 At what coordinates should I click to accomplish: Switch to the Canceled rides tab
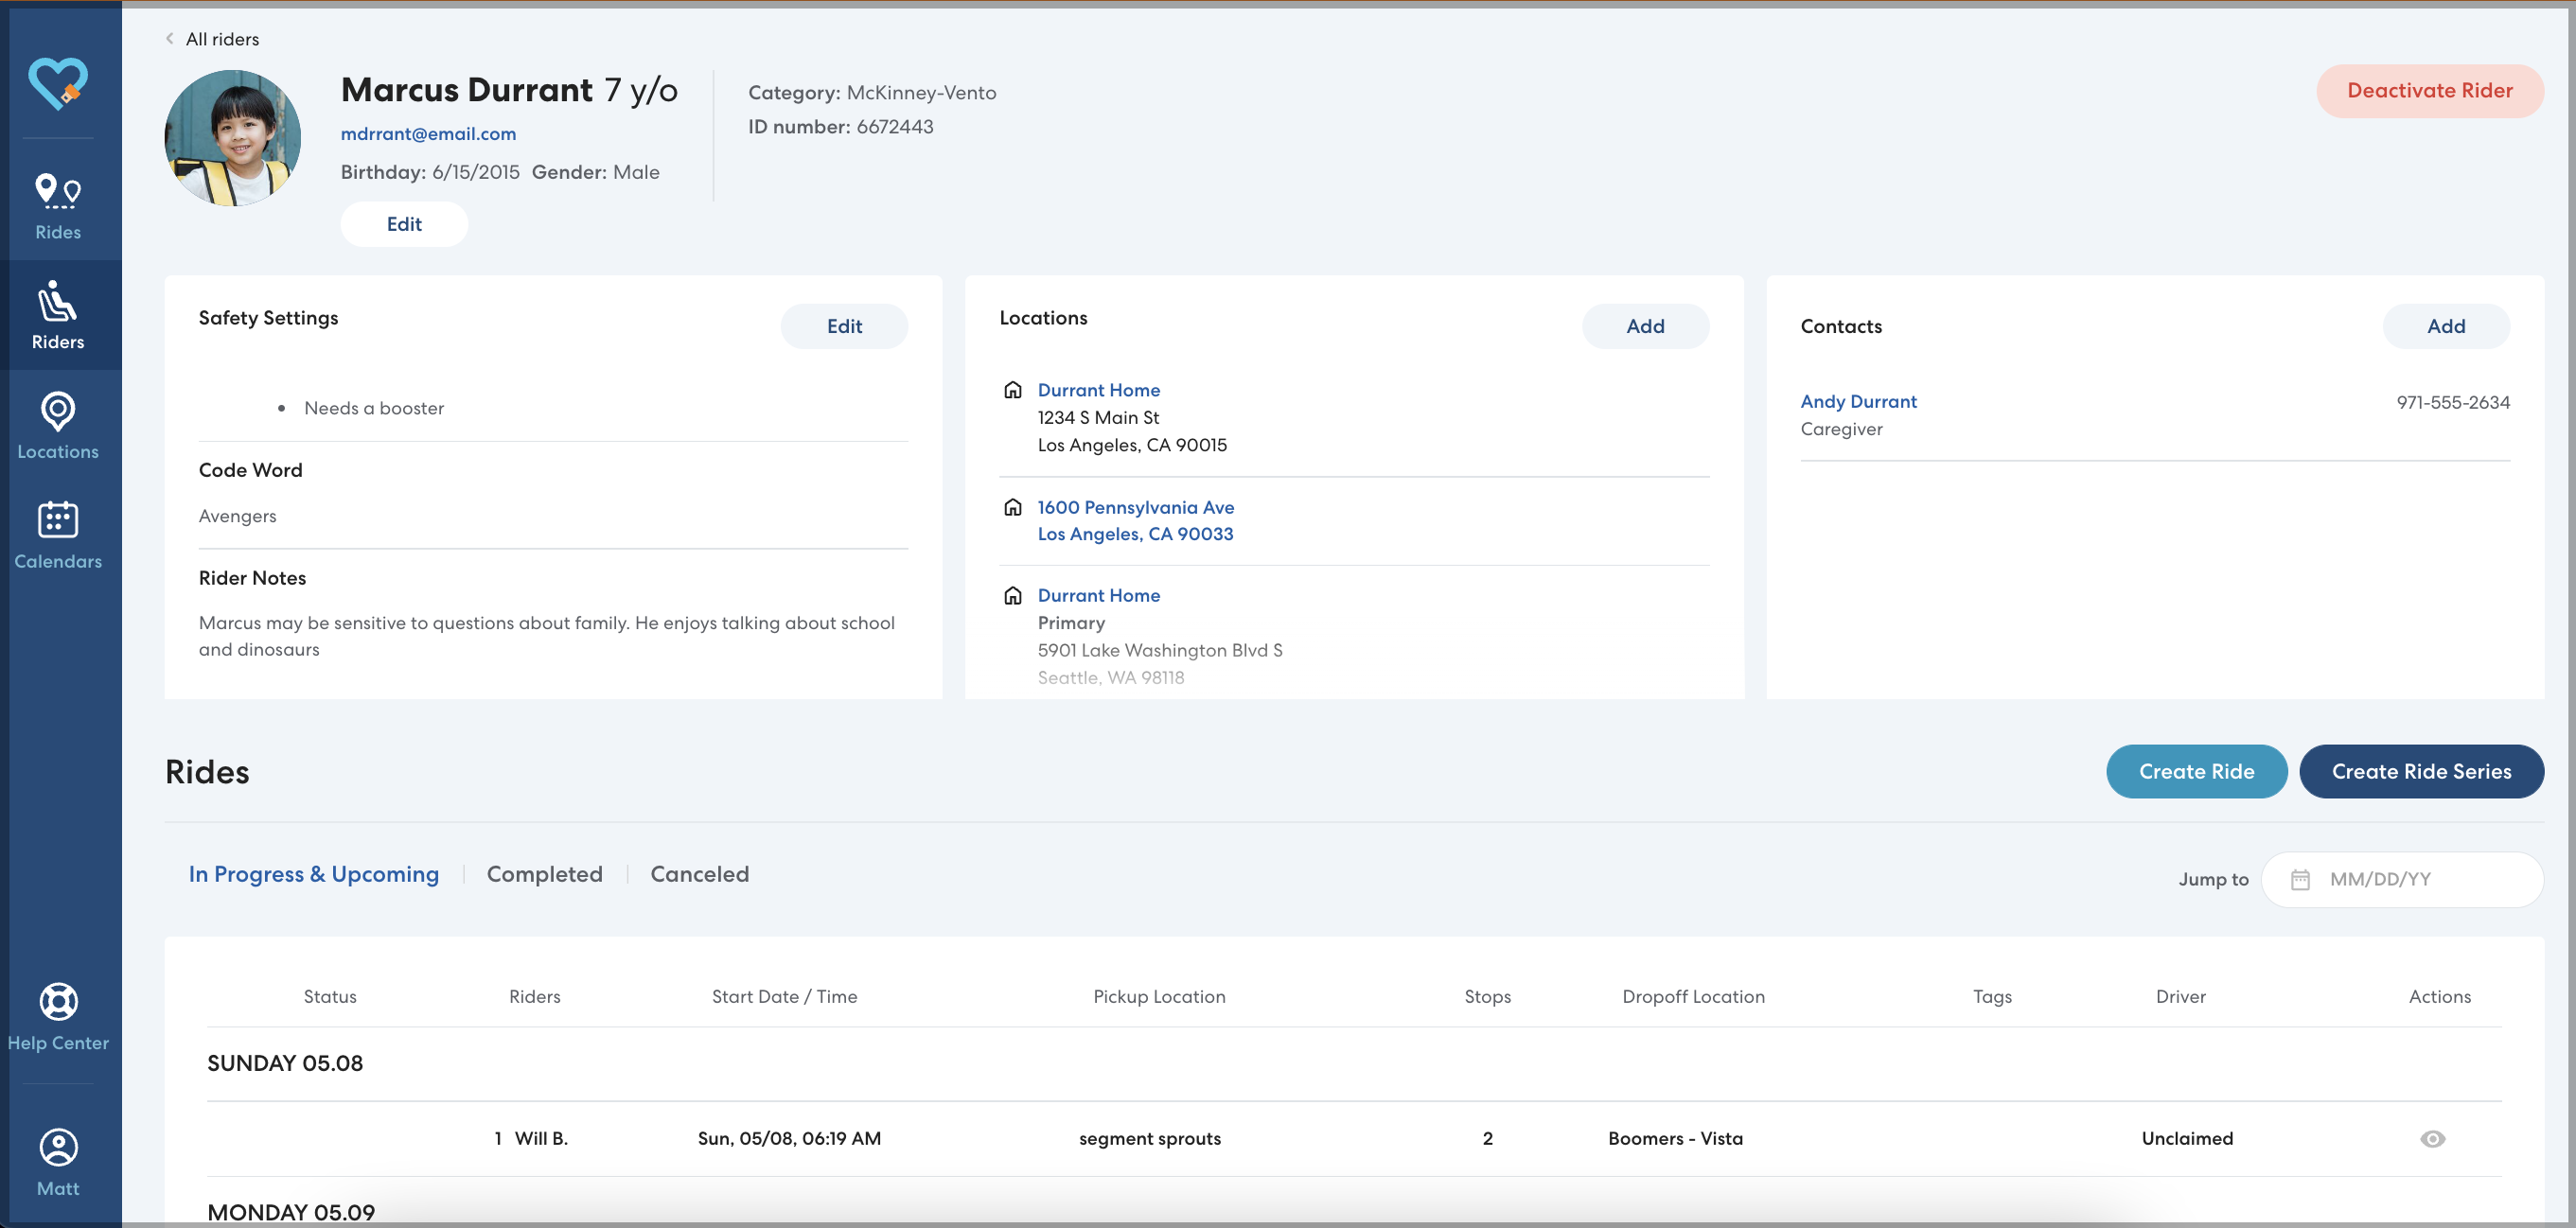click(x=699, y=874)
